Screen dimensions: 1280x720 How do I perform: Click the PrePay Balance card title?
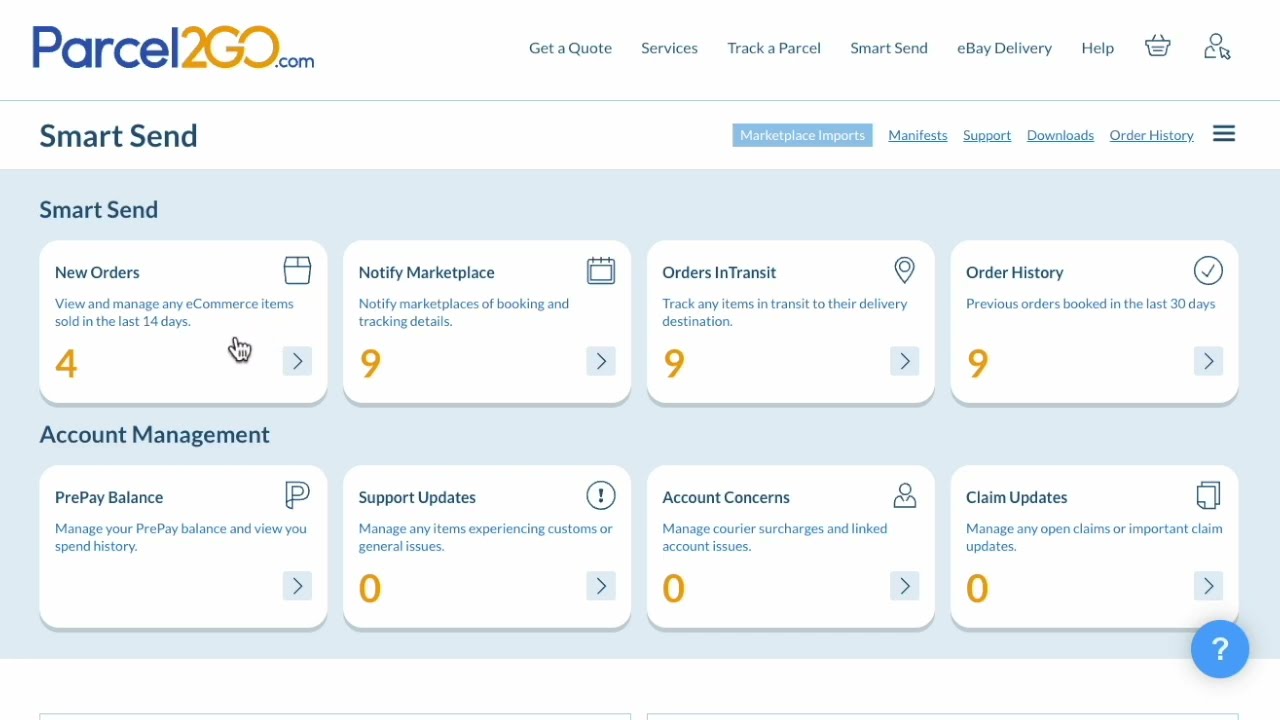(x=109, y=497)
